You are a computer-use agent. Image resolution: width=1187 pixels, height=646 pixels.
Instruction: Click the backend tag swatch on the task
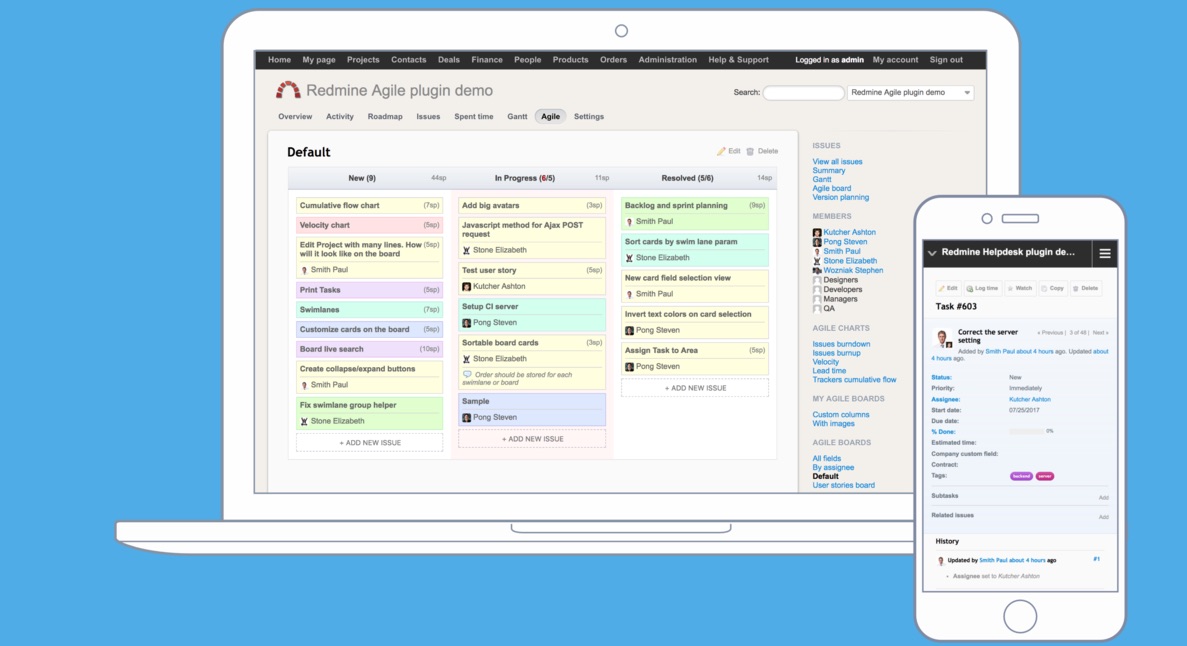click(x=1021, y=477)
